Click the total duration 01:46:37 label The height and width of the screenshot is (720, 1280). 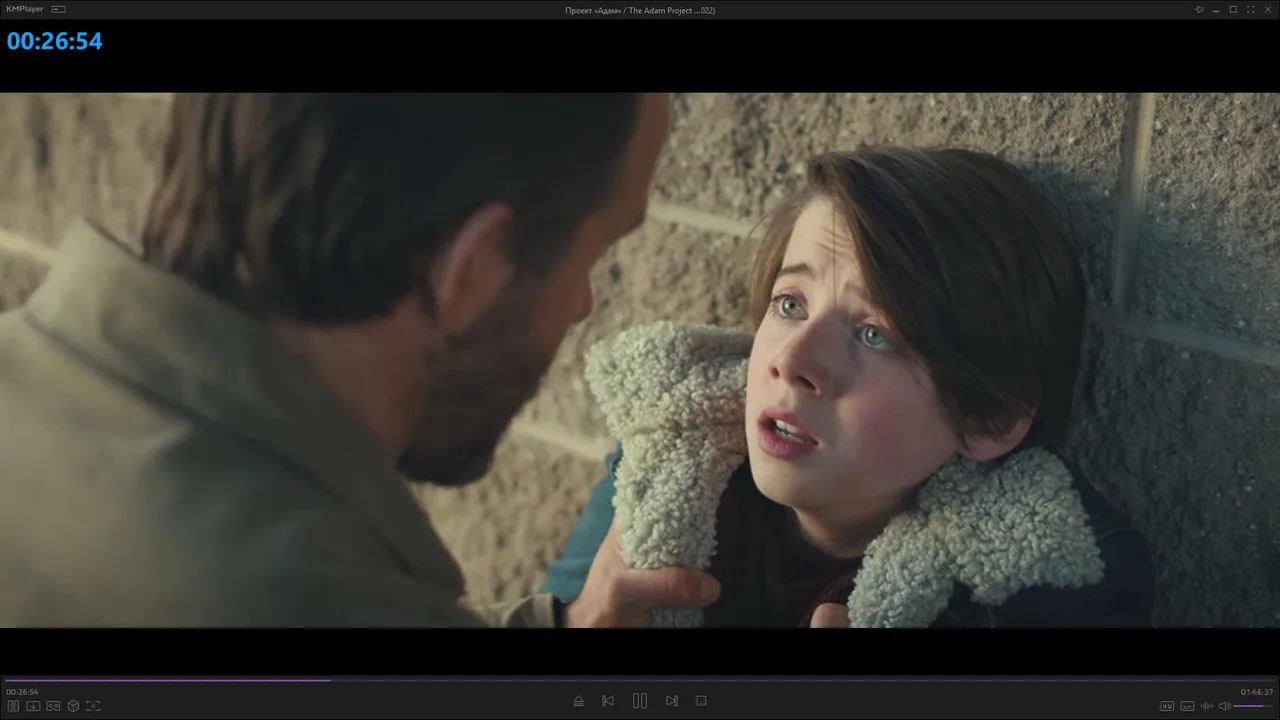click(x=1257, y=692)
